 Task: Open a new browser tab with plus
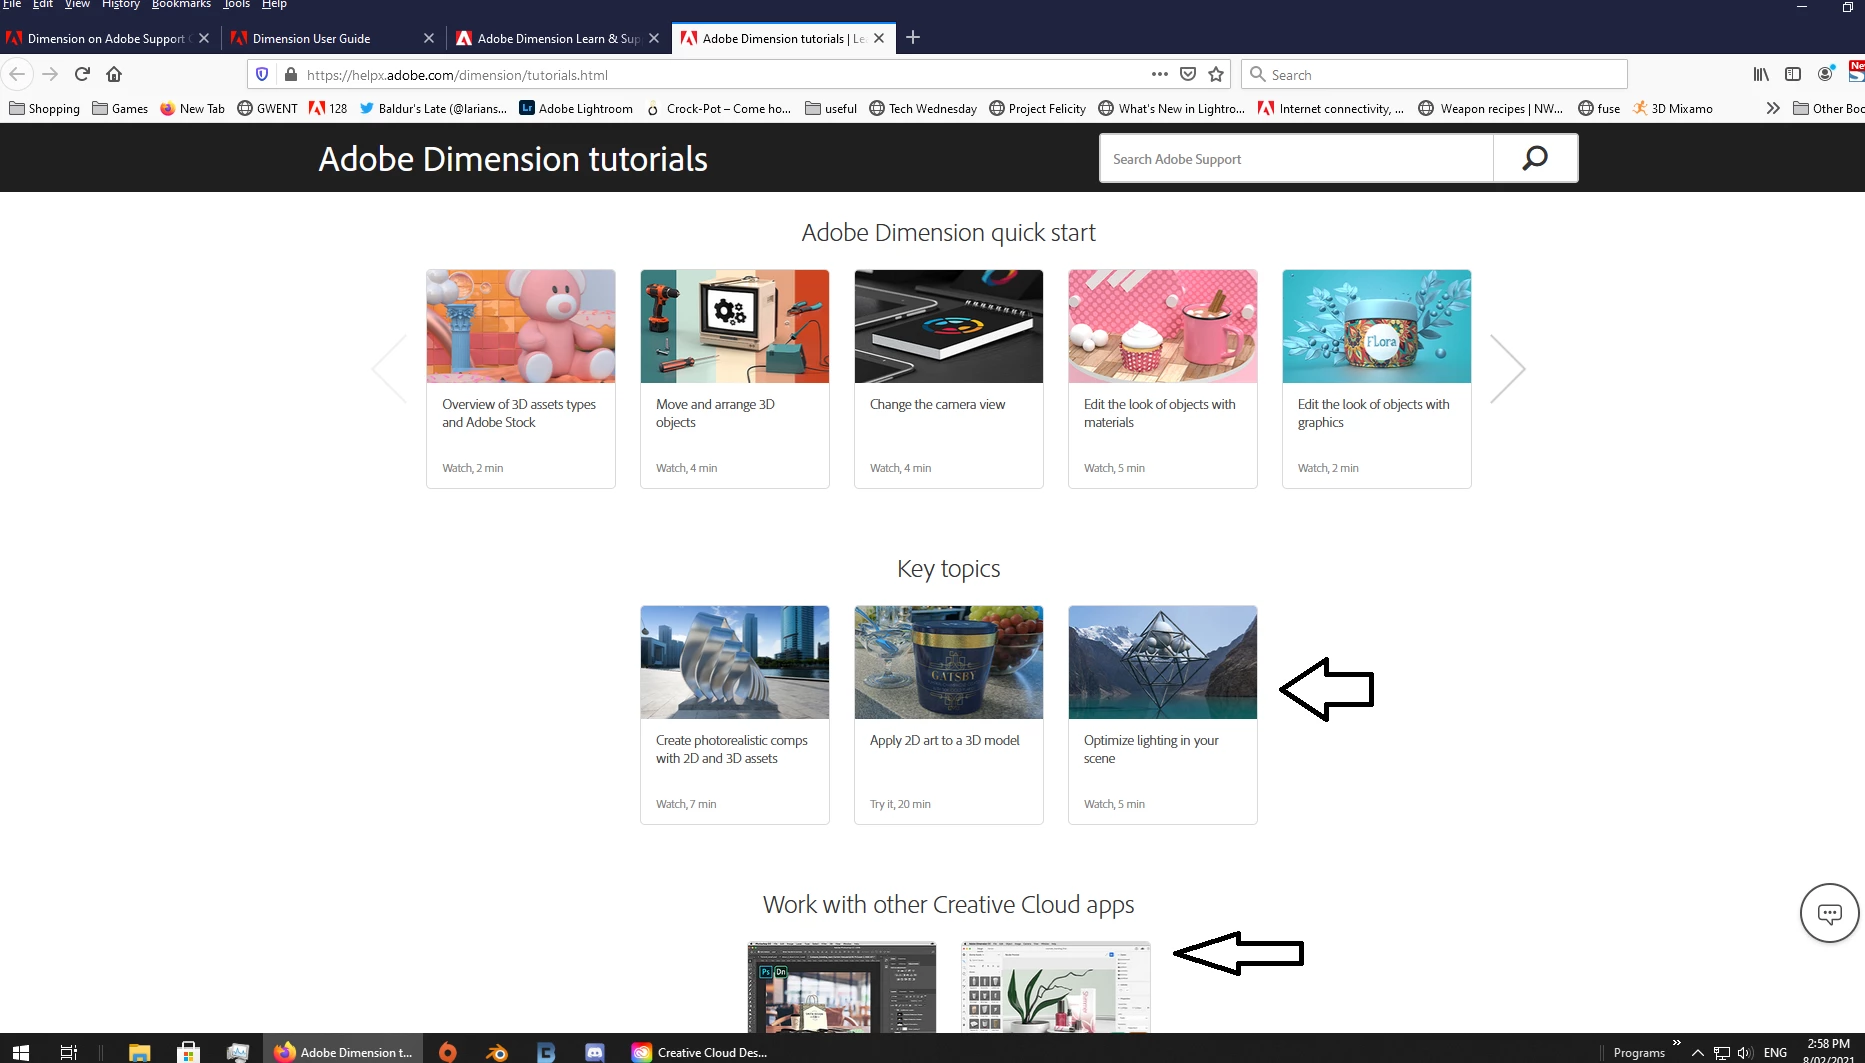[x=913, y=38]
